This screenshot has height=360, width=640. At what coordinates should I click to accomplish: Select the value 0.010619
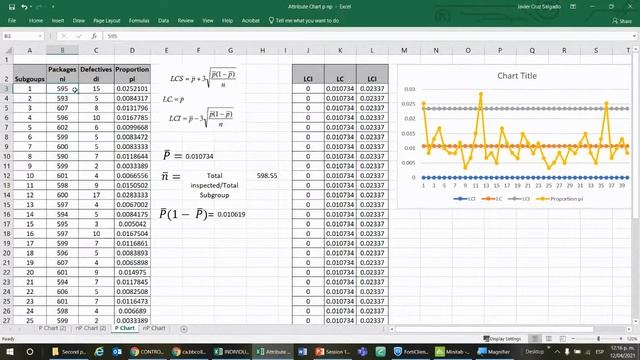click(231, 214)
